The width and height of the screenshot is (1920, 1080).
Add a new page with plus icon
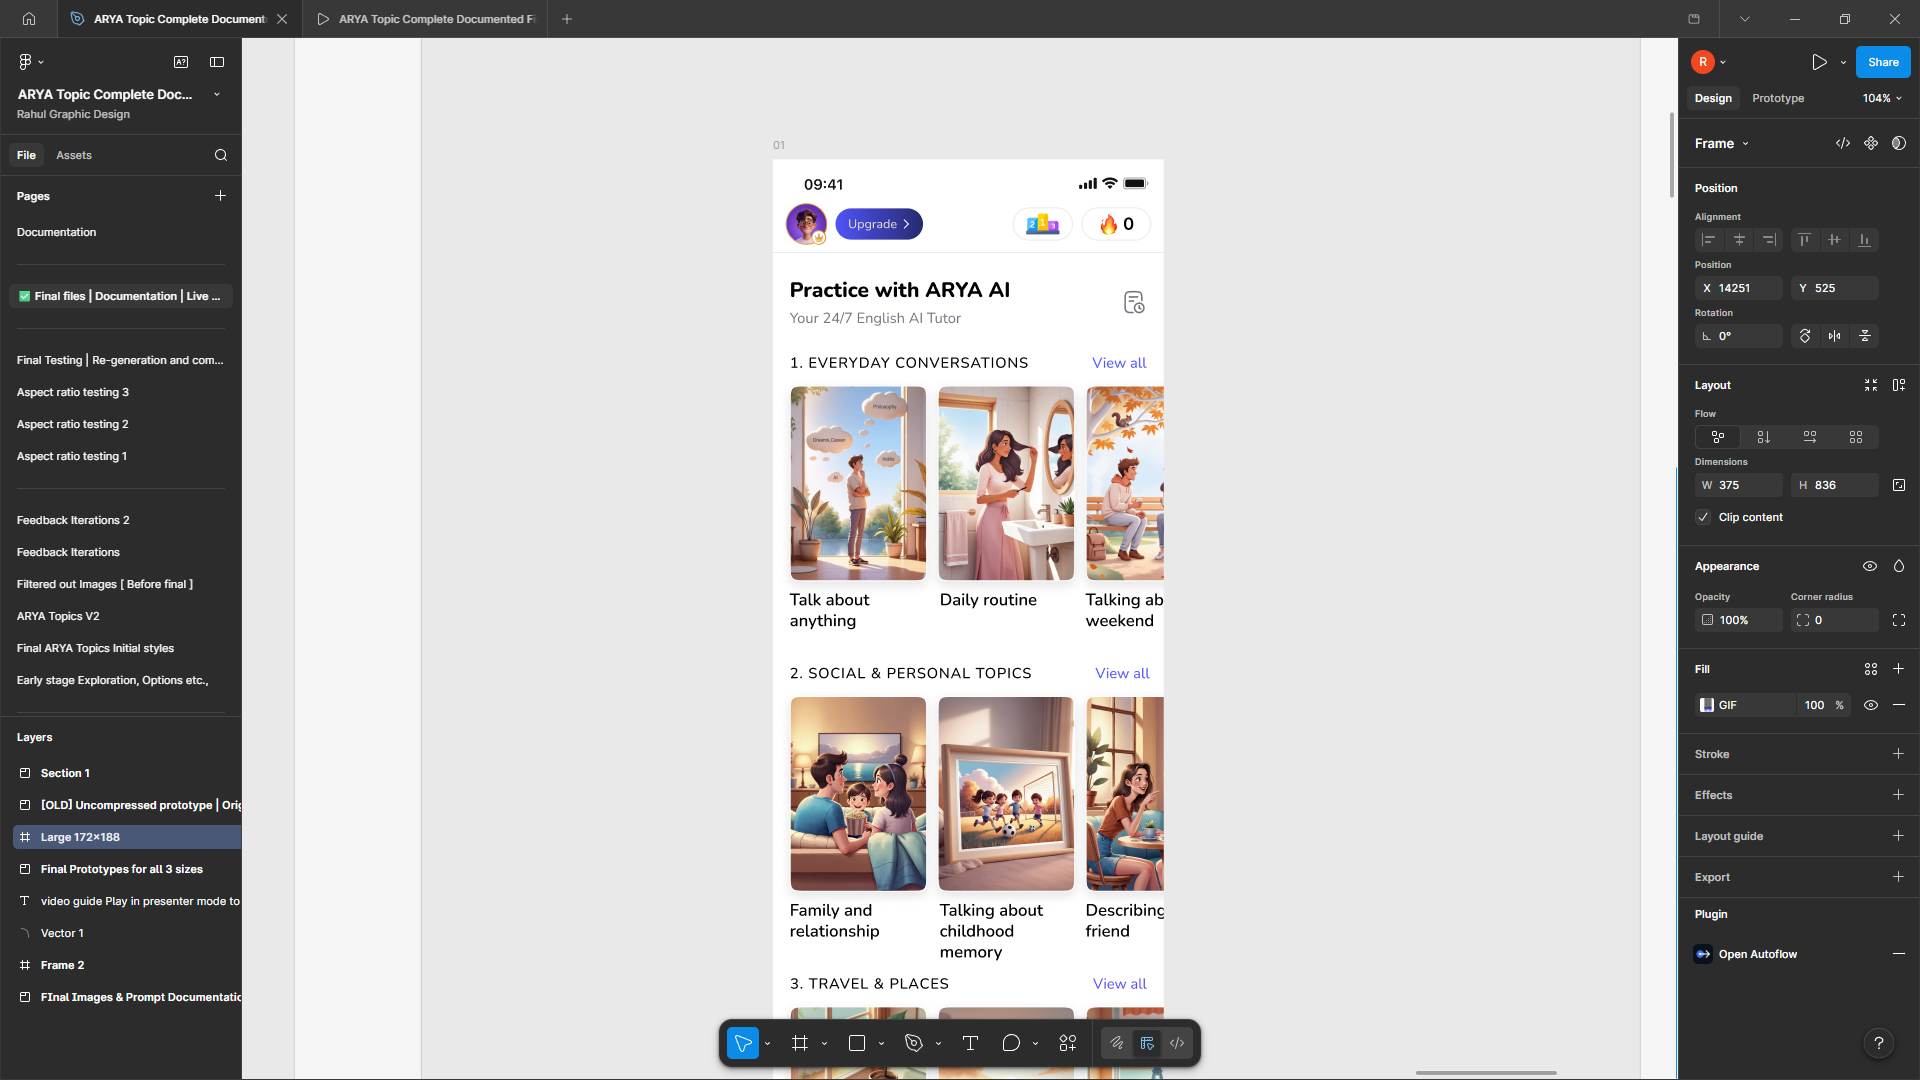(x=220, y=196)
